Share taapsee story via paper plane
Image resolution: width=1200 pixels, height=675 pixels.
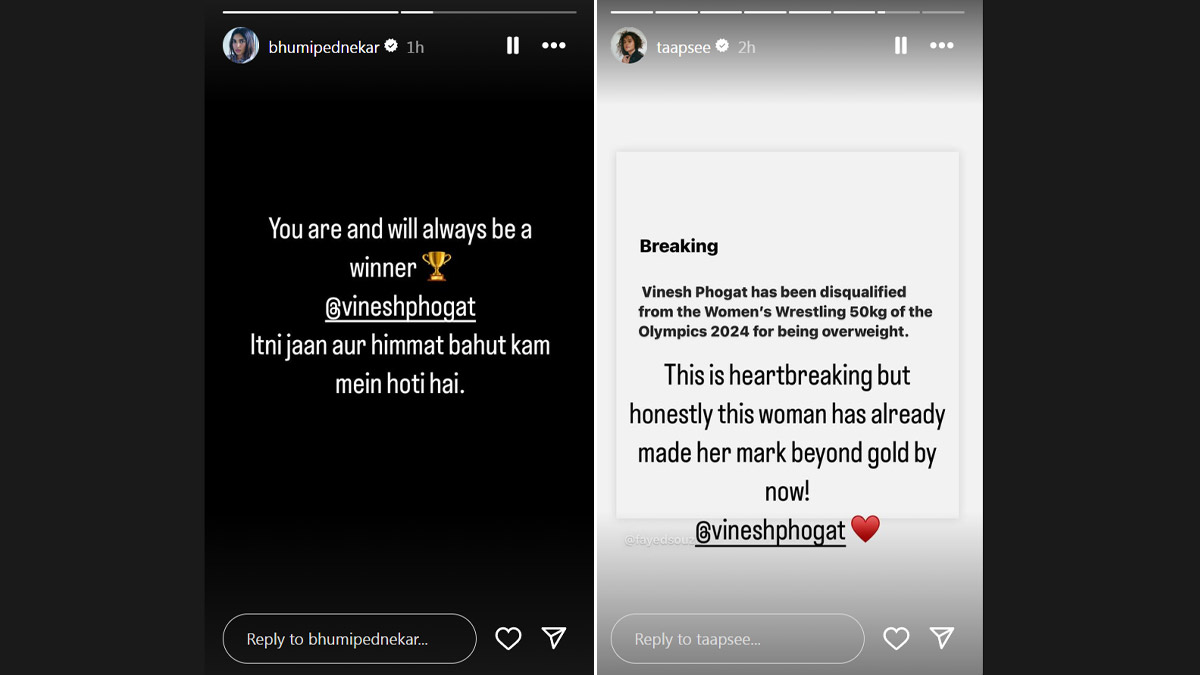point(941,638)
